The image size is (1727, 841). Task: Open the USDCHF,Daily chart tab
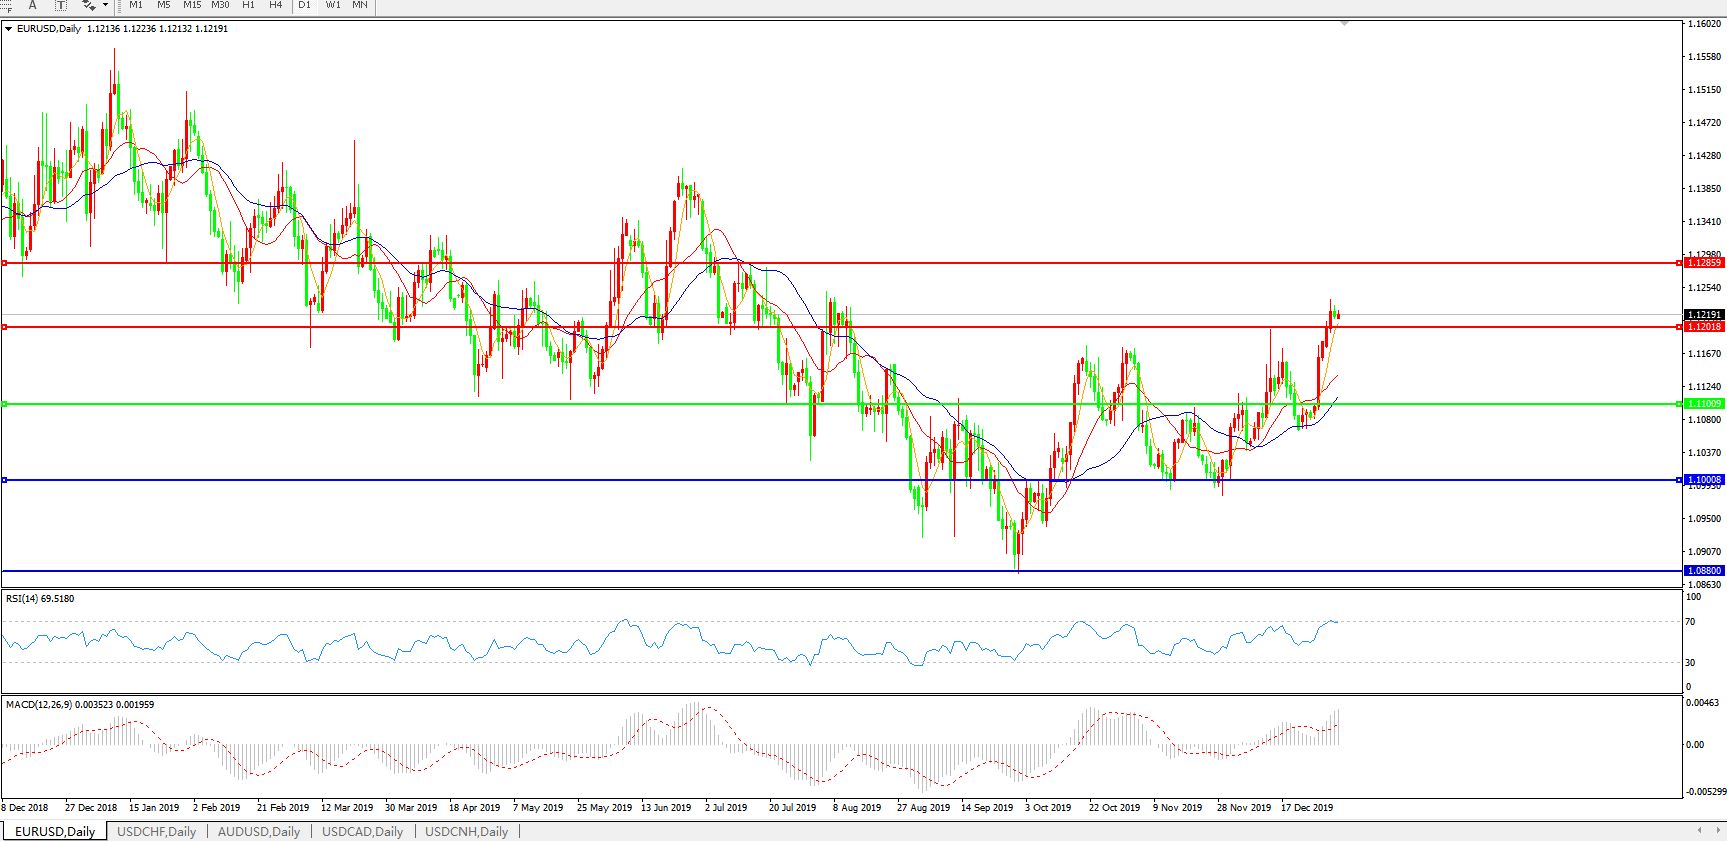pos(157,831)
